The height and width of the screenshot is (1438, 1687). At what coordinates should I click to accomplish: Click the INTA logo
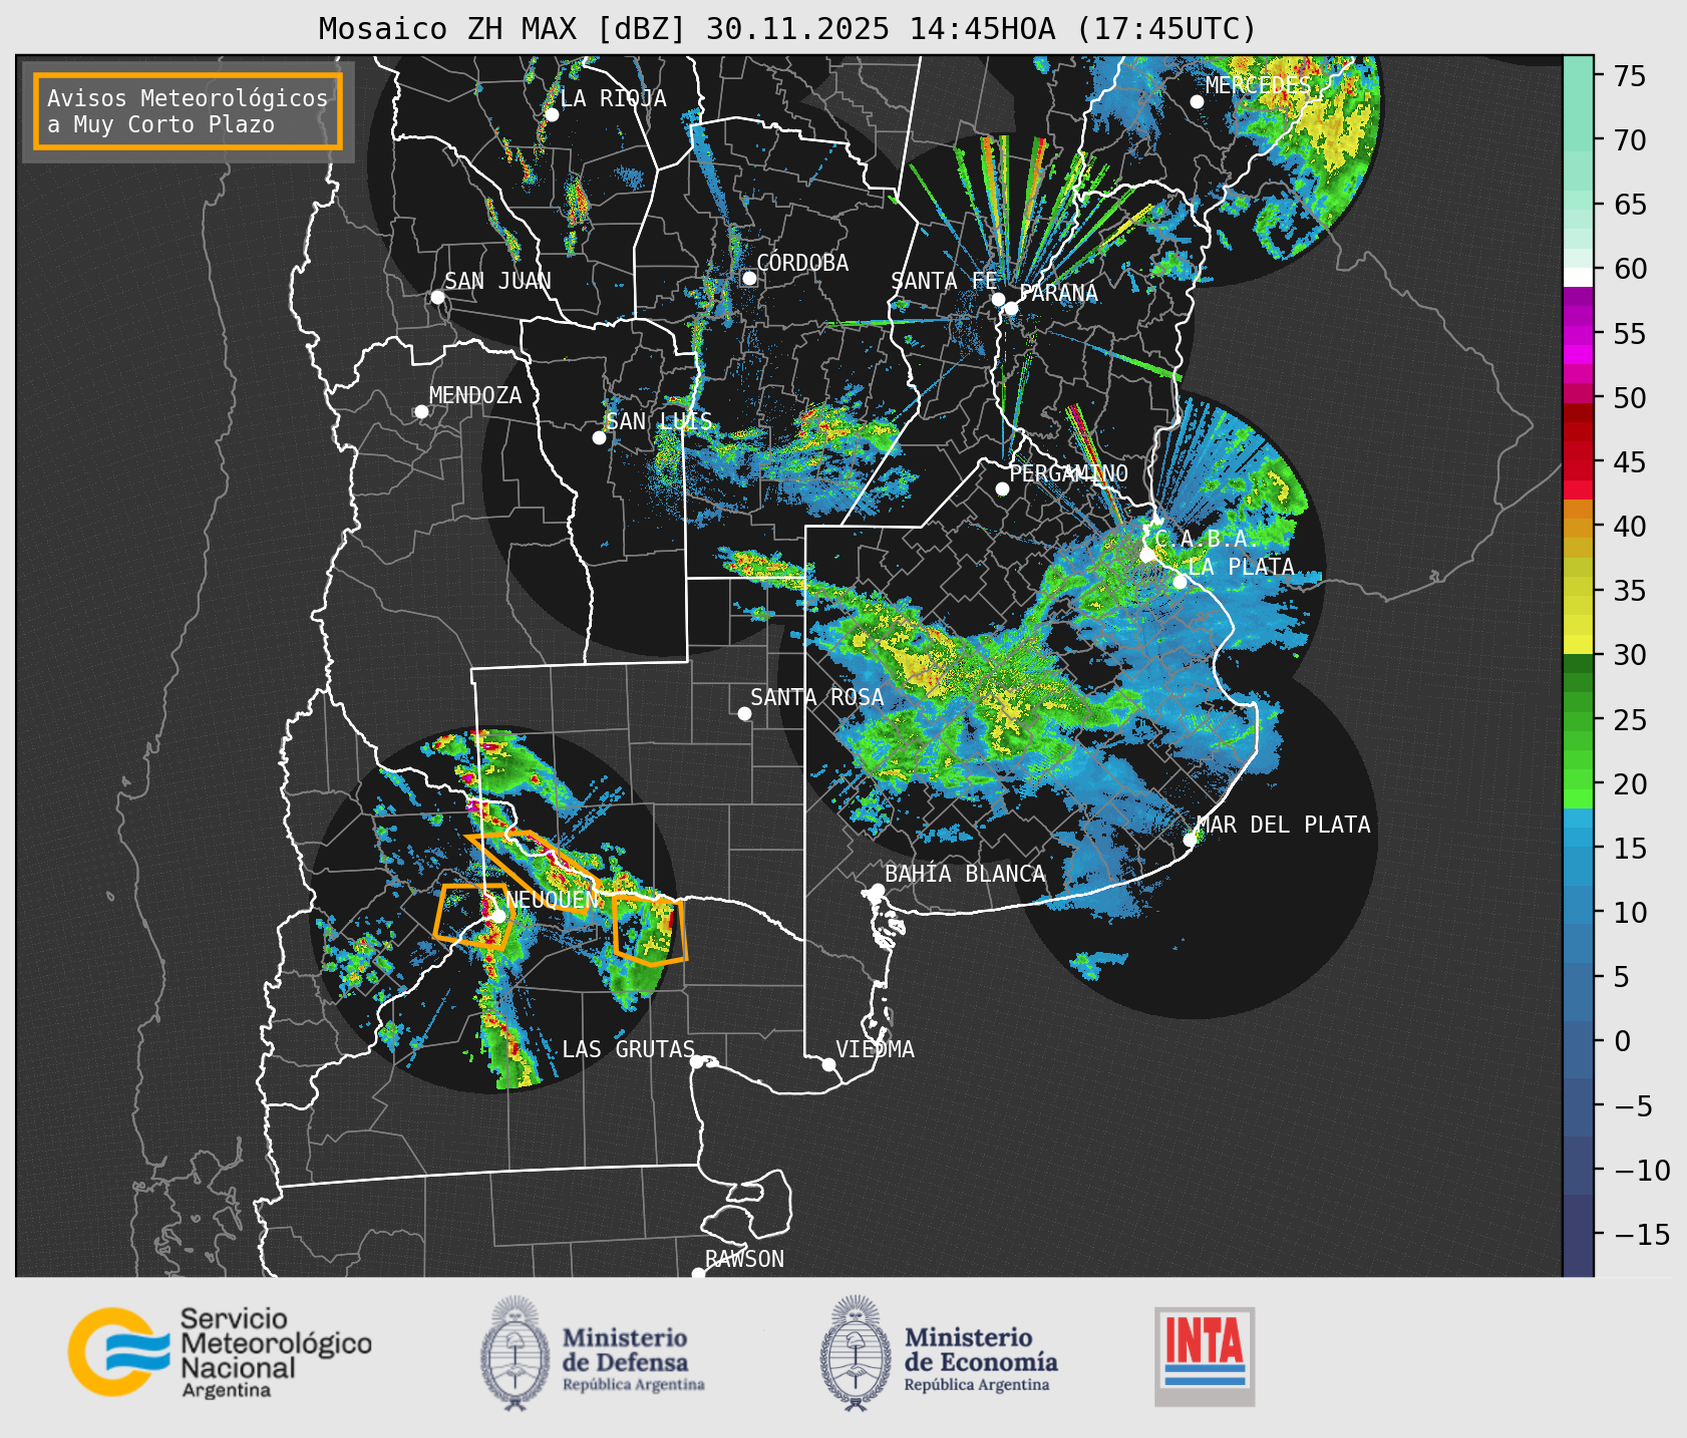tap(1204, 1356)
